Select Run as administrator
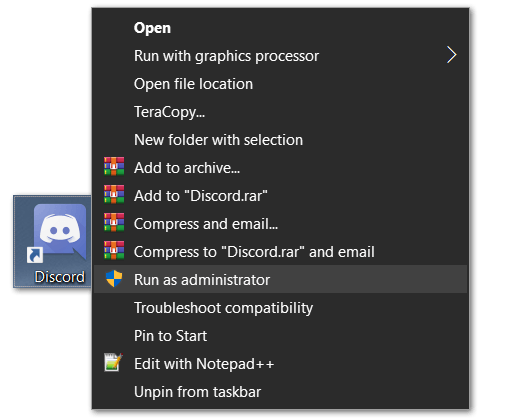530x419 pixels. tap(281, 280)
